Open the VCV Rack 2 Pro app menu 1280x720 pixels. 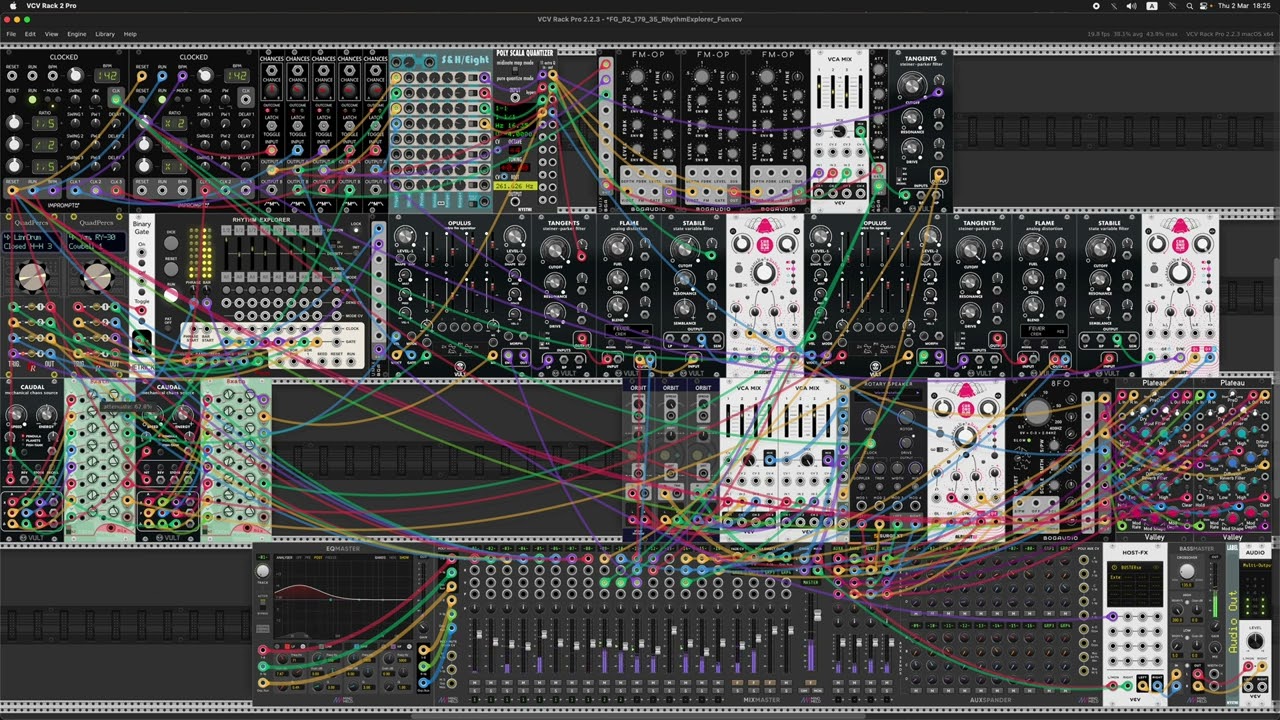(x=51, y=6)
